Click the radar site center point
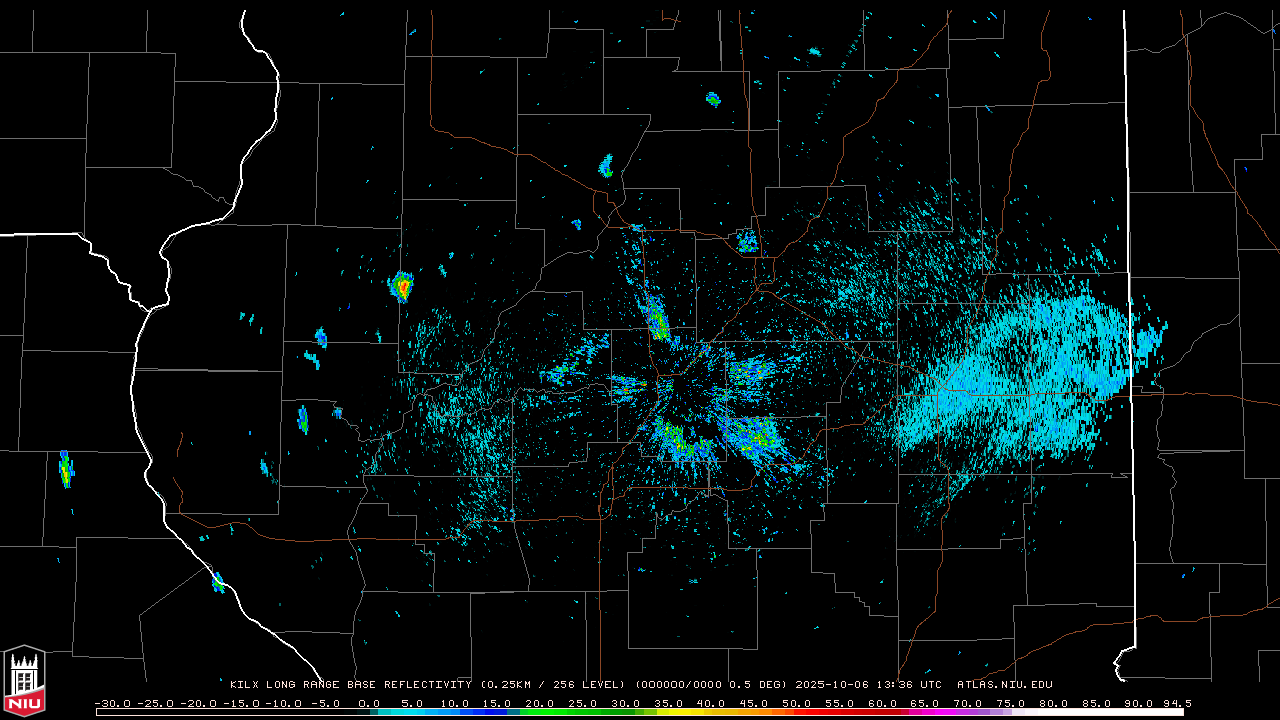Image resolution: width=1280 pixels, height=720 pixels. (683, 392)
